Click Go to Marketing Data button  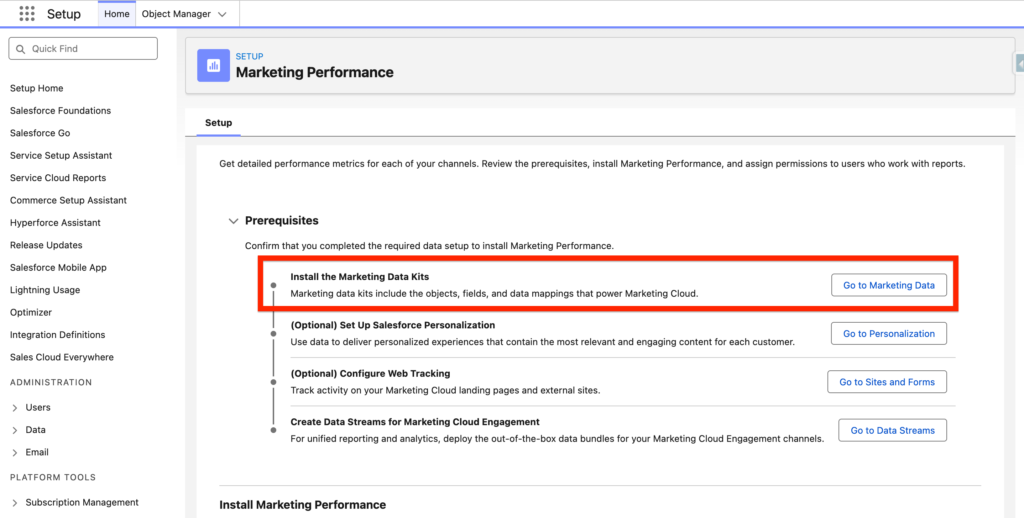[x=888, y=285]
